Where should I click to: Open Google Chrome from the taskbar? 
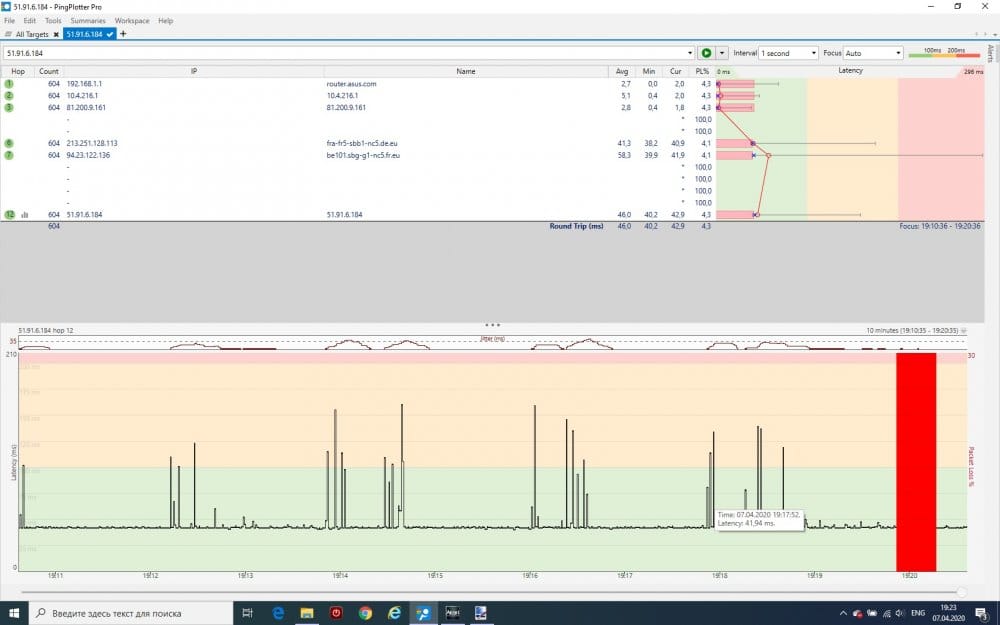point(365,613)
